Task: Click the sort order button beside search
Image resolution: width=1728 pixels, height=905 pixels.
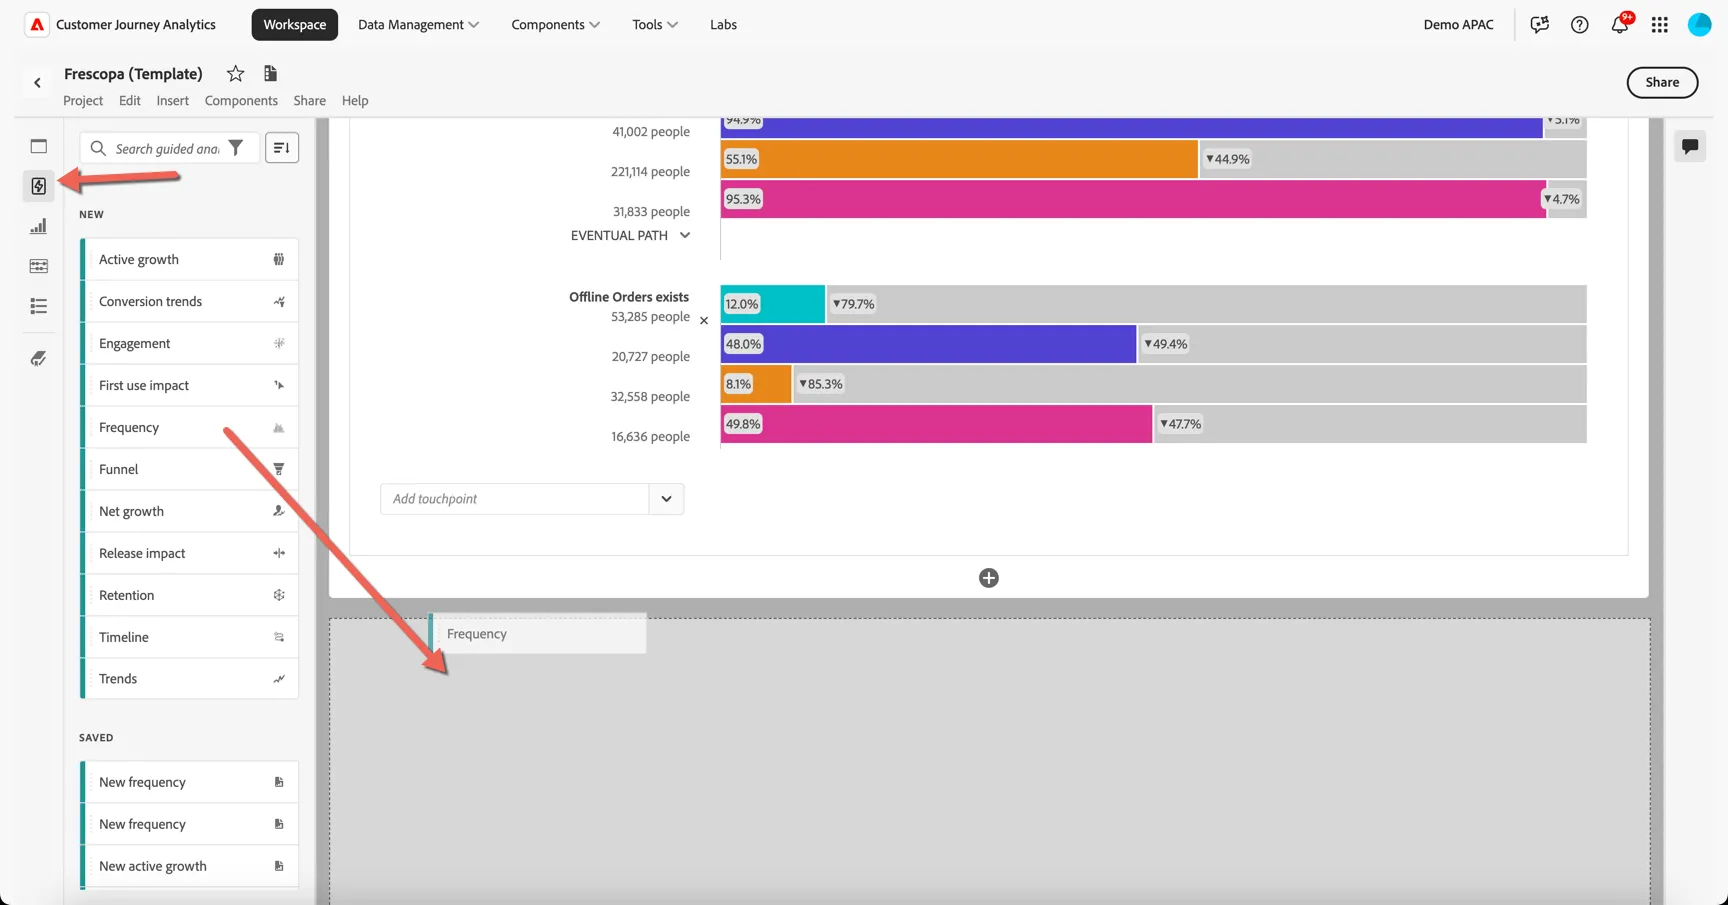Action: (x=282, y=148)
